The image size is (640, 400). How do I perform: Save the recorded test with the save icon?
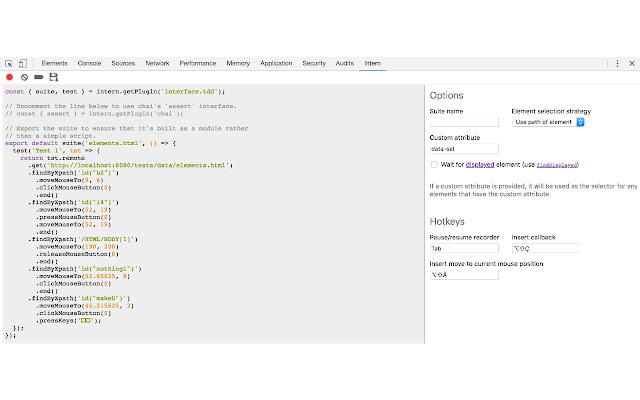point(53,77)
